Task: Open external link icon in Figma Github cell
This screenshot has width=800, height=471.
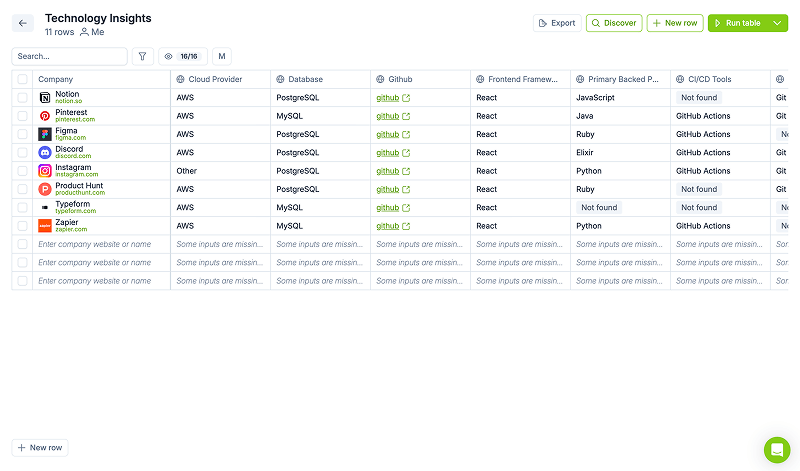Action: (406, 135)
